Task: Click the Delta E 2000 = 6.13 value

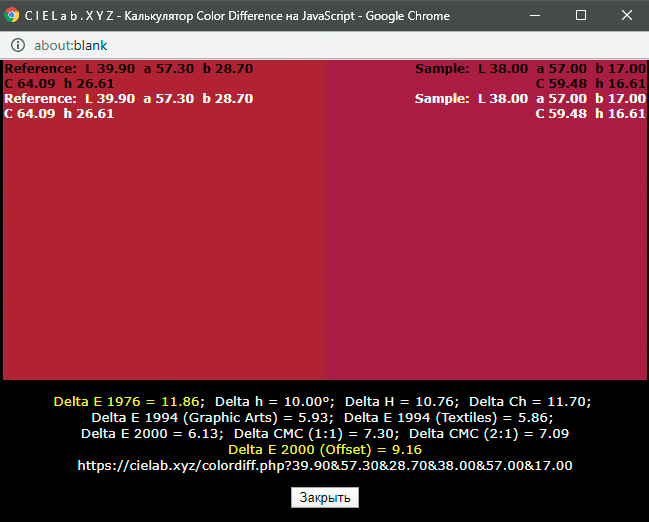Action: tap(150, 434)
